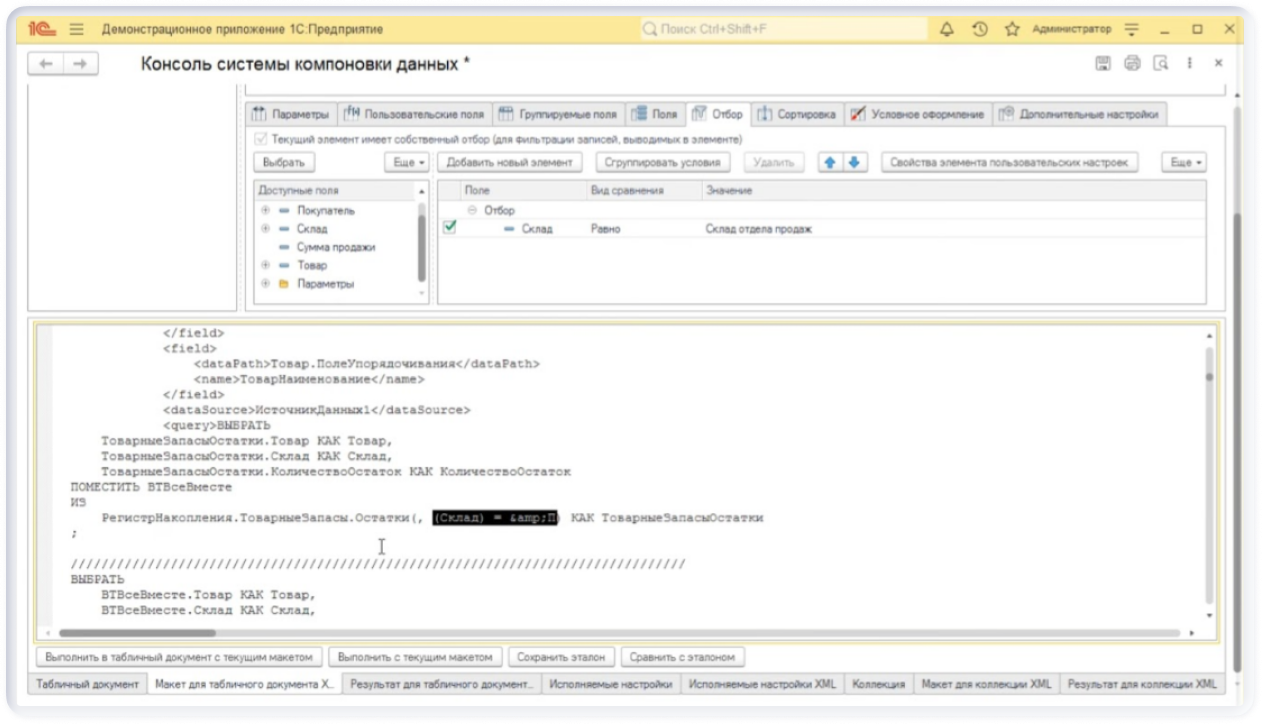Viewport: 1262px width, 724px height.
Task: Click the favorites star icon
Action: pos(1011,30)
